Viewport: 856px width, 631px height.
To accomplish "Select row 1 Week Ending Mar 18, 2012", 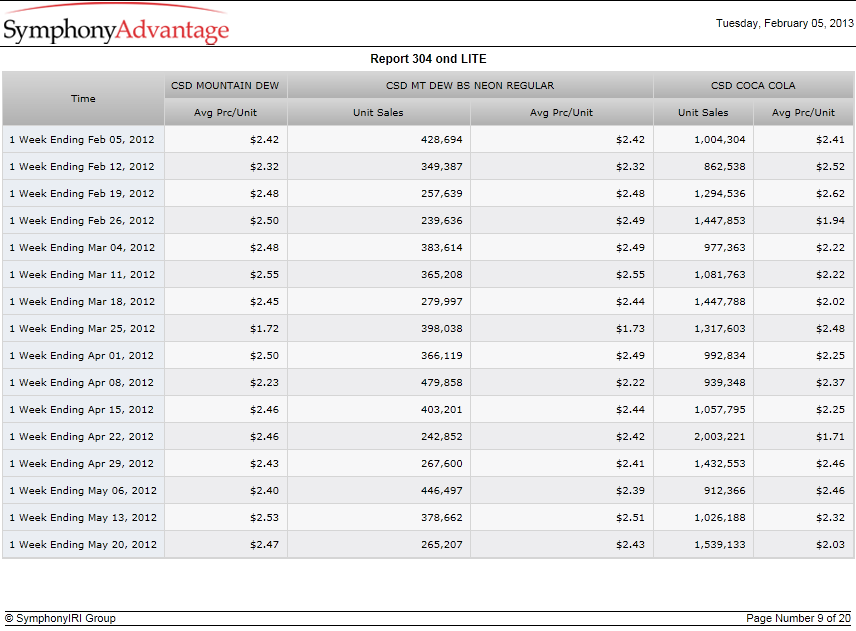I will [428, 302].
